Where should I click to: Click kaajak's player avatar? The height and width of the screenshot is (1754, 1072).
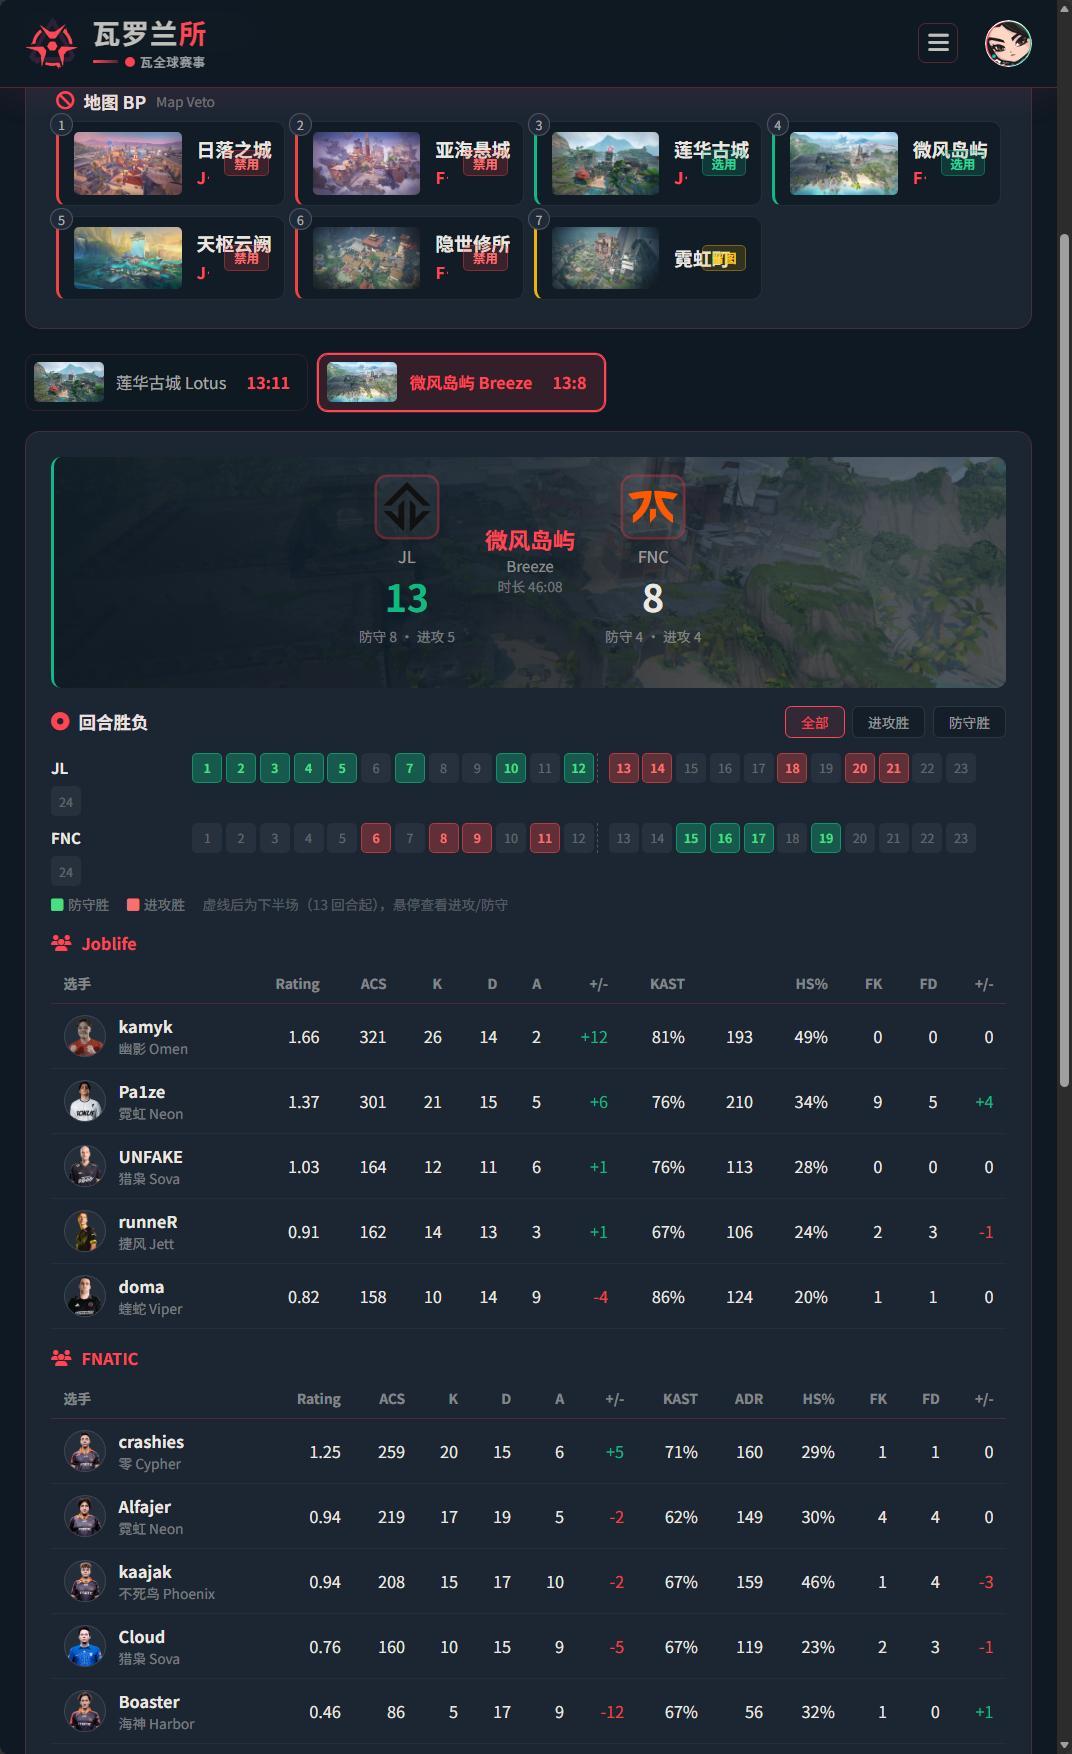pyautogui.click(x=85, y=1581)
